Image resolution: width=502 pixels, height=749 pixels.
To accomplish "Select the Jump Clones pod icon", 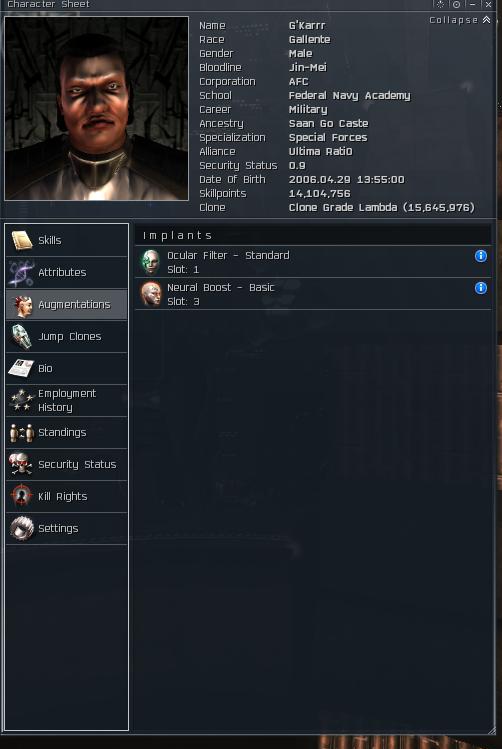I will pos(21,336).
